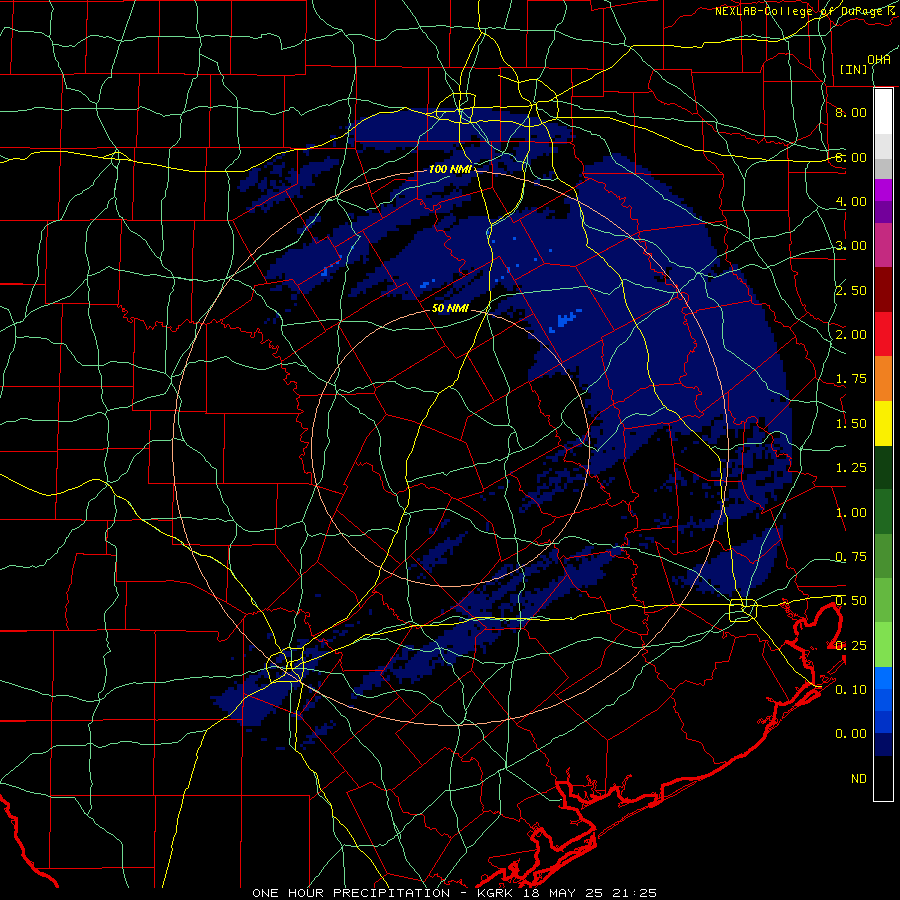Click the '0.10' legend value

pos(851,690)
